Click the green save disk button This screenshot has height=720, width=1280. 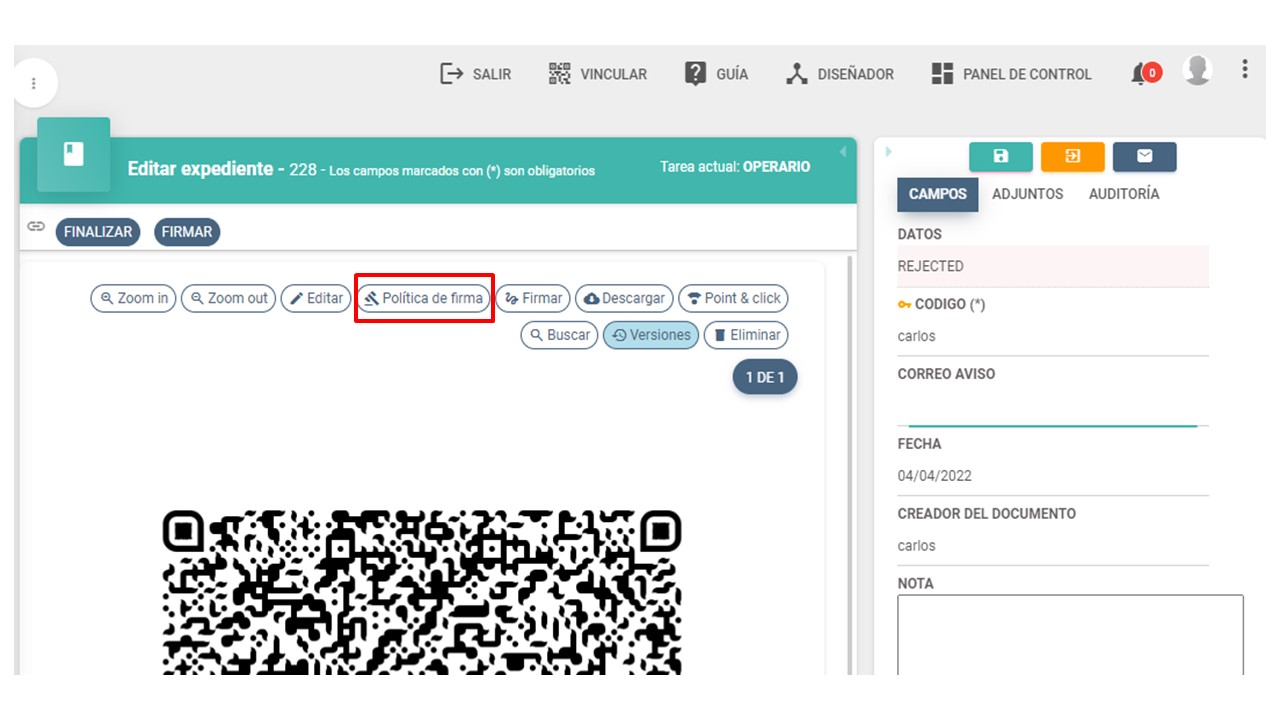pyautogui.click(x=1001, y=157)
